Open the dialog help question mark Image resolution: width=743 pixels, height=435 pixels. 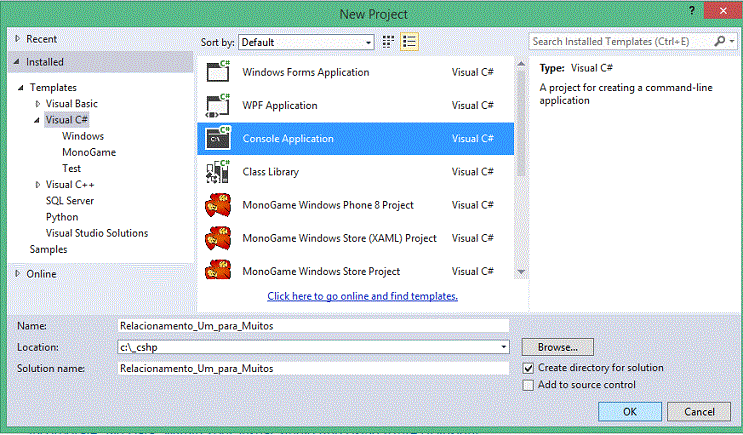692,11
